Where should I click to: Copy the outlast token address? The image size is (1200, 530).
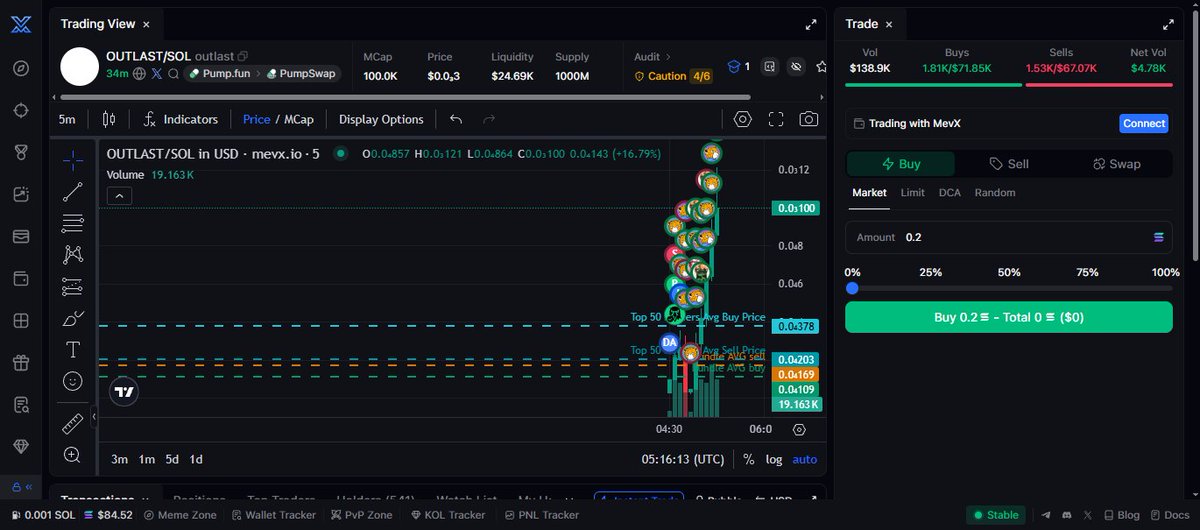click(x=243, y=57)
